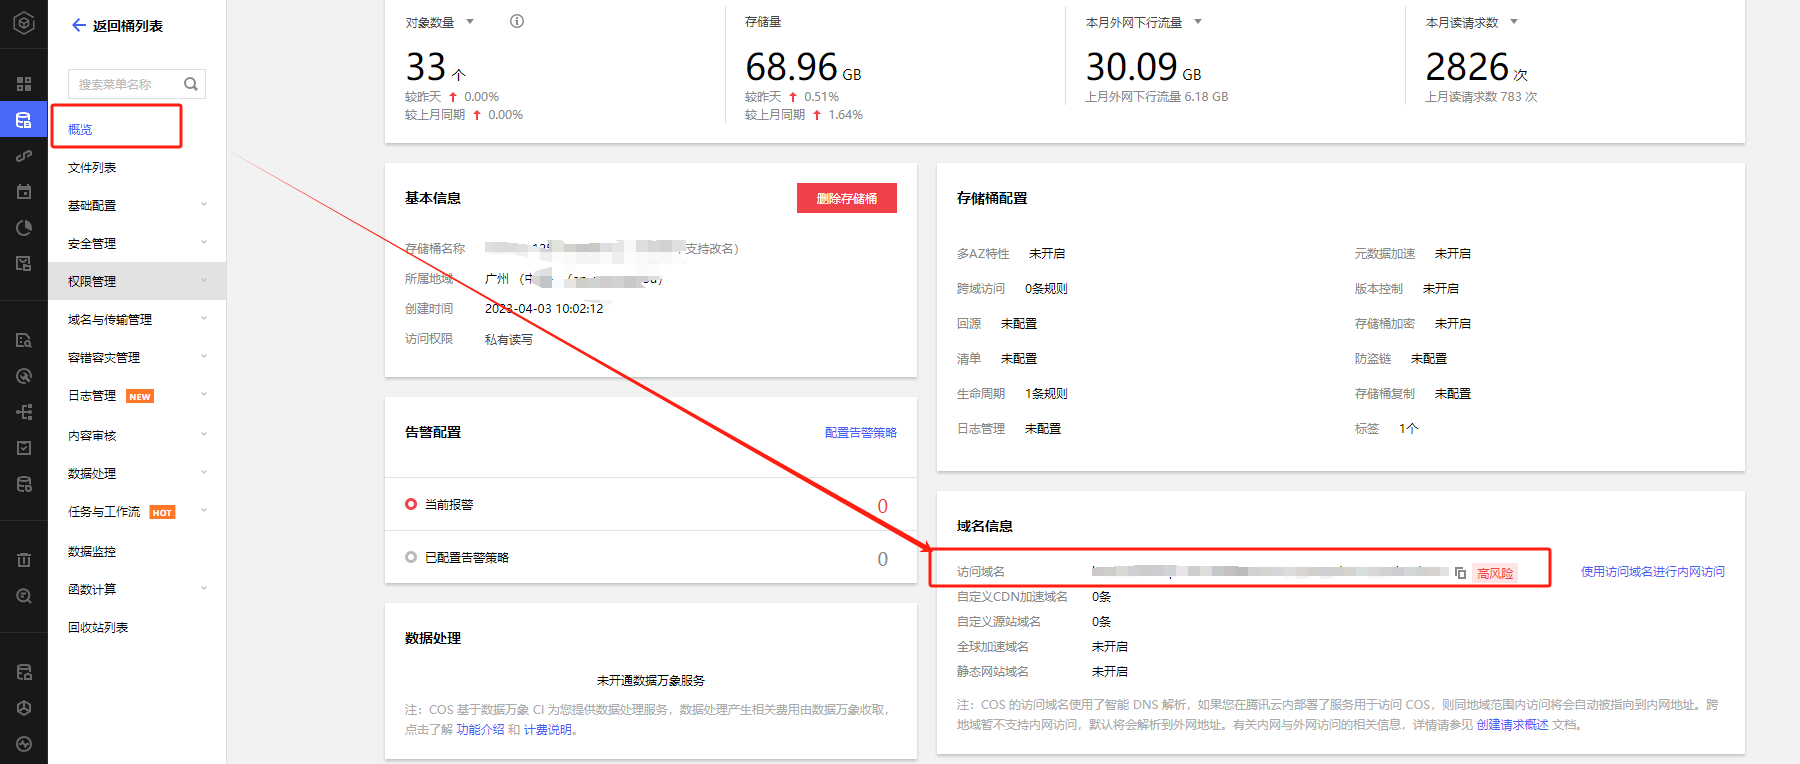
Task: Open the four-squares dashboard icon in dark sidebar
Action: pyautogui.click(x=24, y=84)
